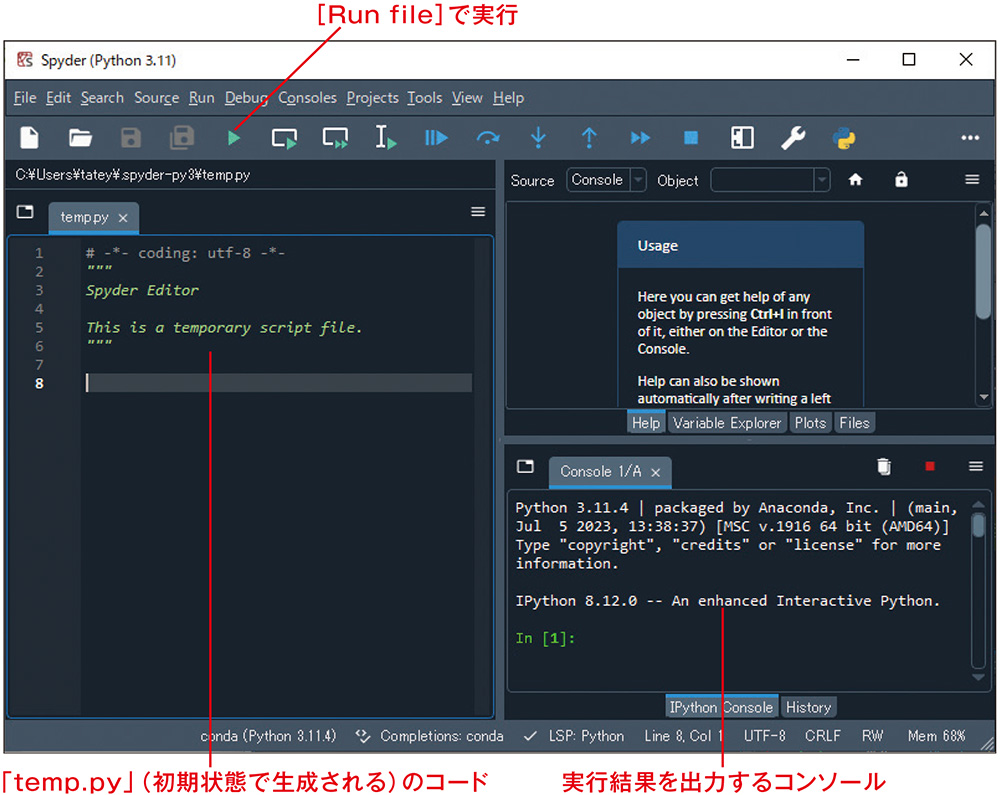Viewport: 1000px width, 795px height.
Task: Expand the Object combo box arrow
Action: [x=822, y=180]
